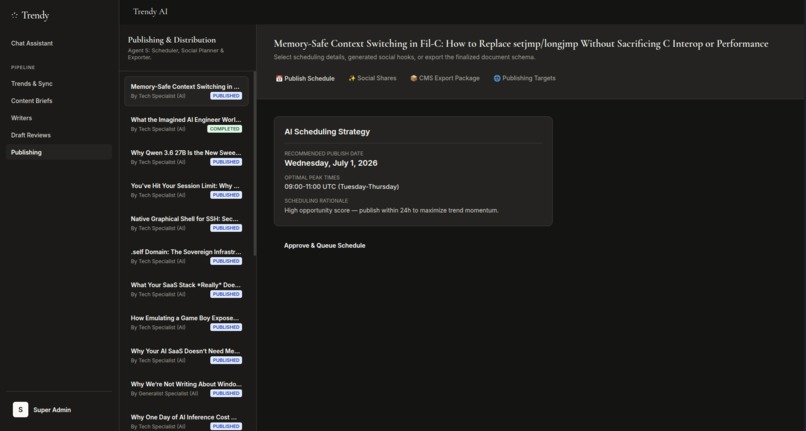This screenshot has width=806, height=431.
Task: Switch to the Publish Schedule tab
Action: click(305, 79)
